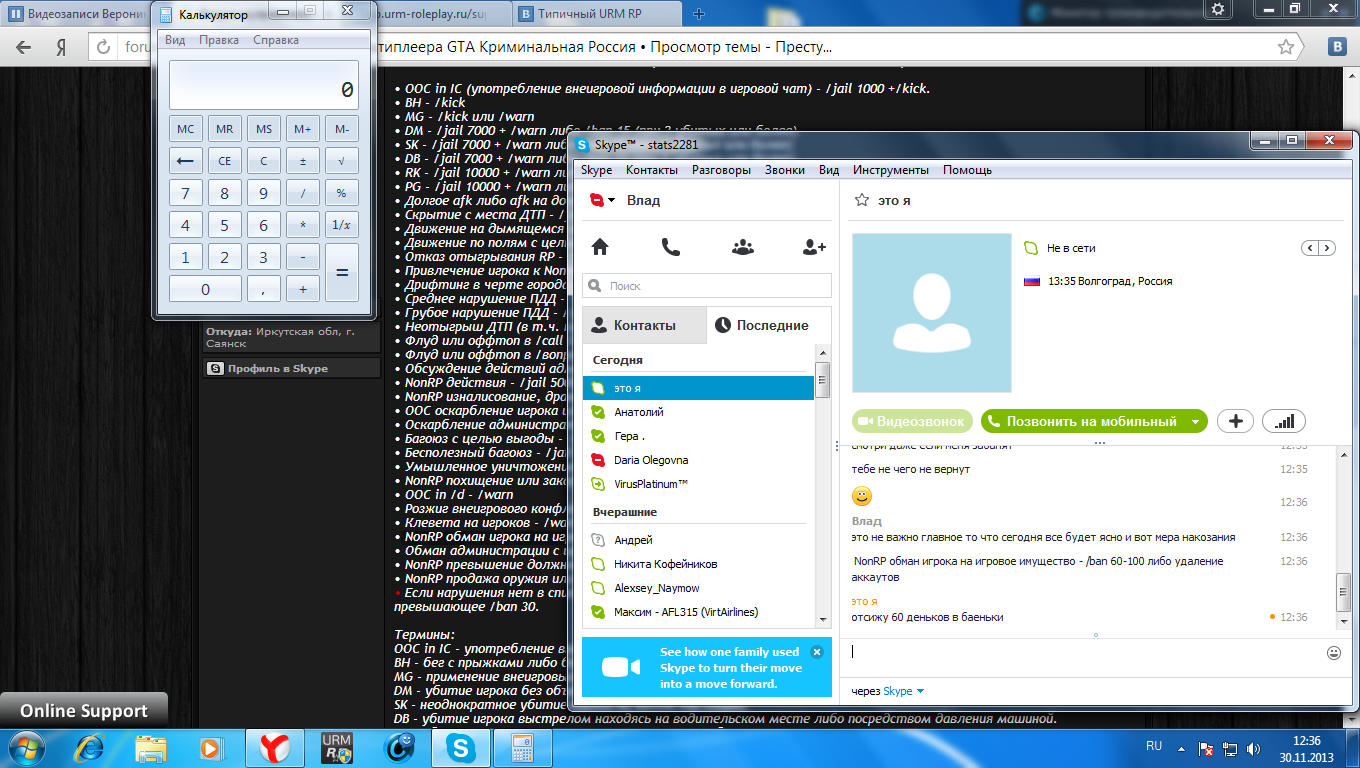Open the Skype status dropdown next to Влад
Screen dimensions: 1360x768
(x=611, y=201)
